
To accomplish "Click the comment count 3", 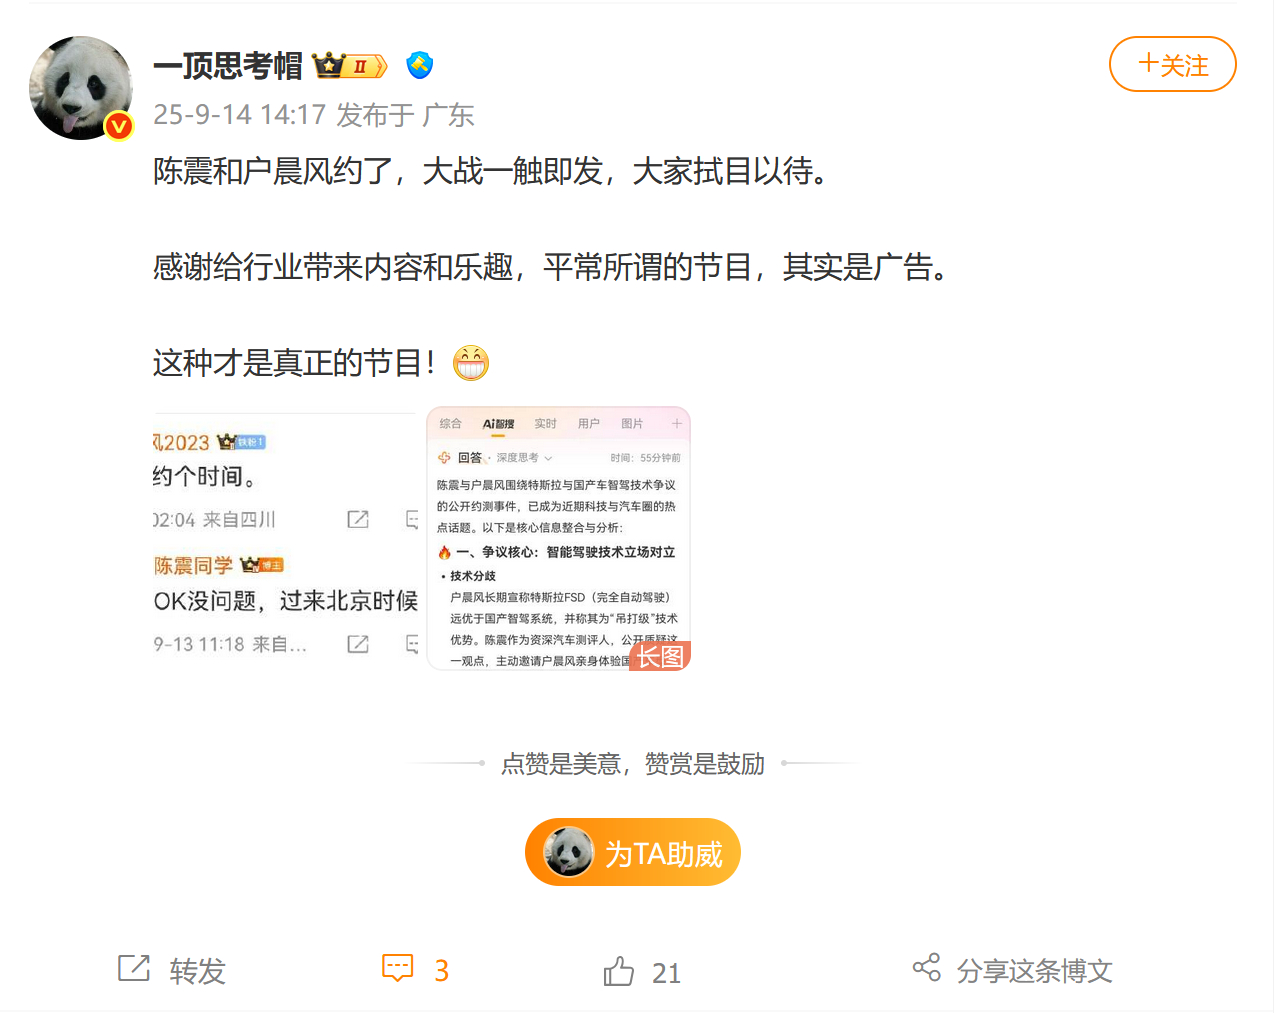I will (441, 971).
